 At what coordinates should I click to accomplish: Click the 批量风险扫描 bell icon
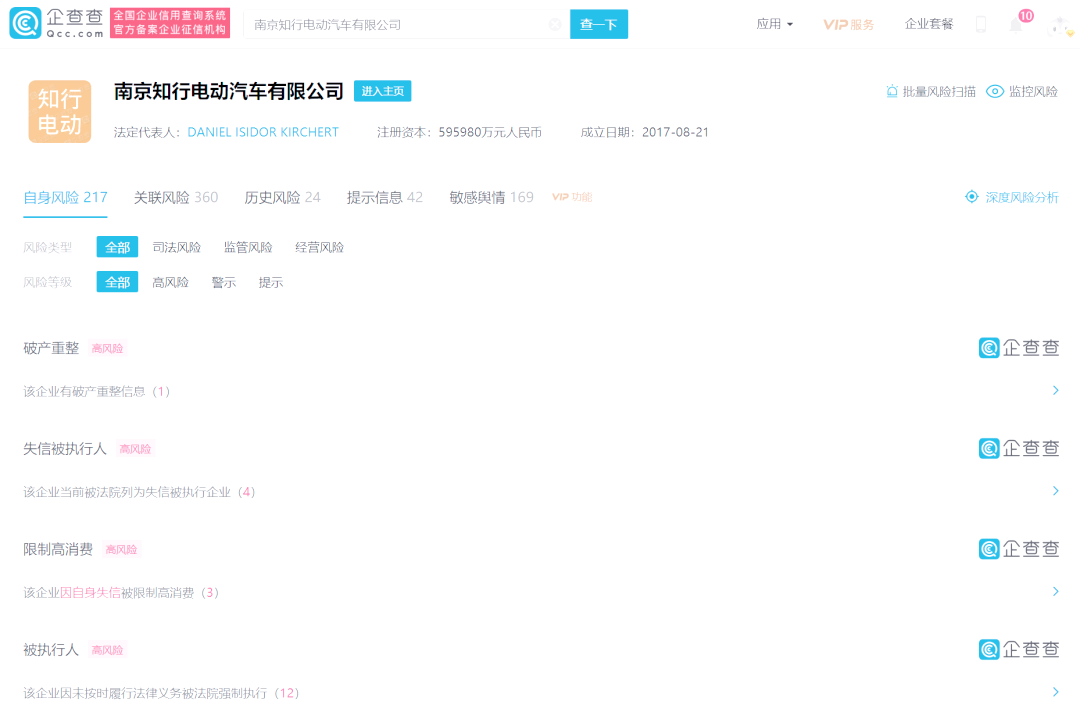[x=892, y=92]
